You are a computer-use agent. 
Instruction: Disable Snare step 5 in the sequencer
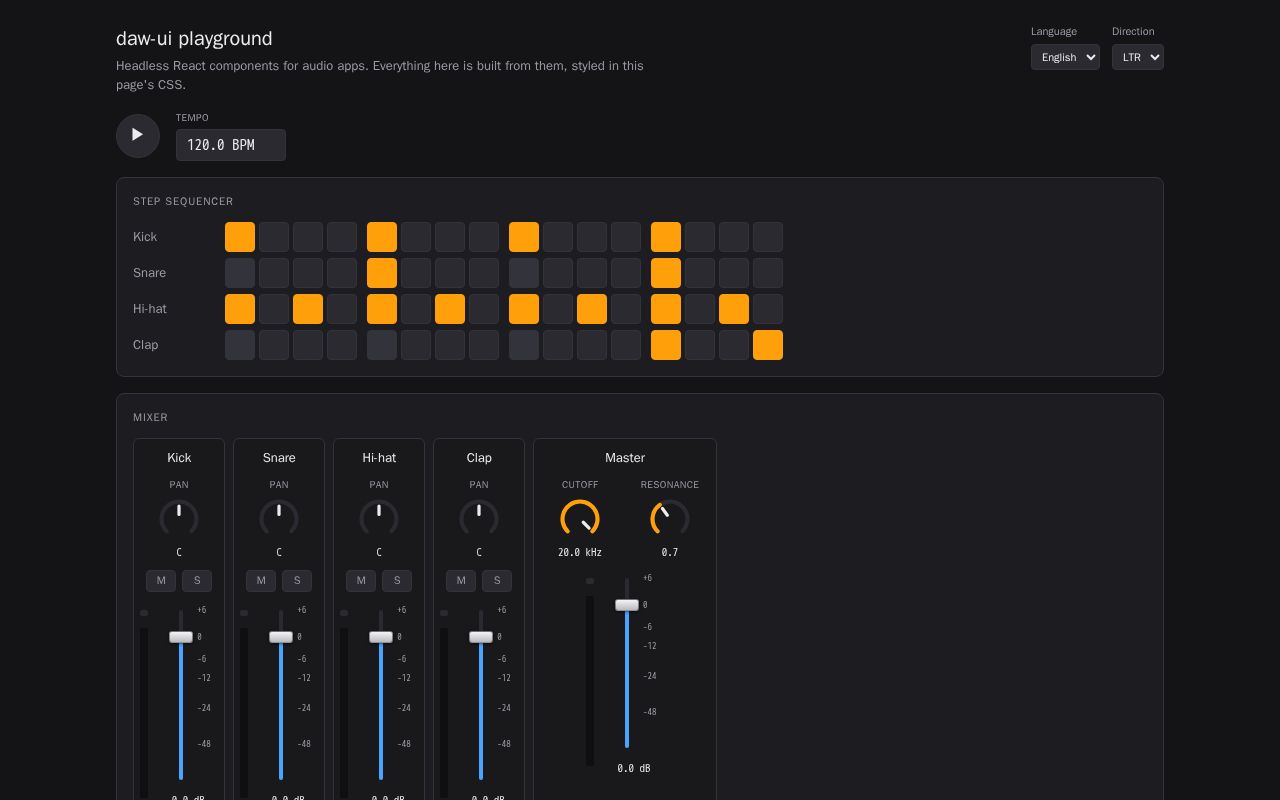[x=382, y=273]
